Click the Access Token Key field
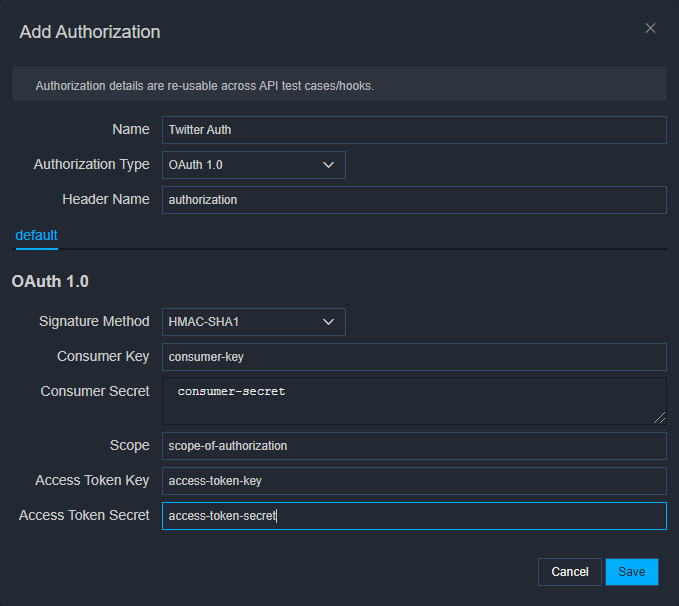Screen dimensions: 679x606 414,481
